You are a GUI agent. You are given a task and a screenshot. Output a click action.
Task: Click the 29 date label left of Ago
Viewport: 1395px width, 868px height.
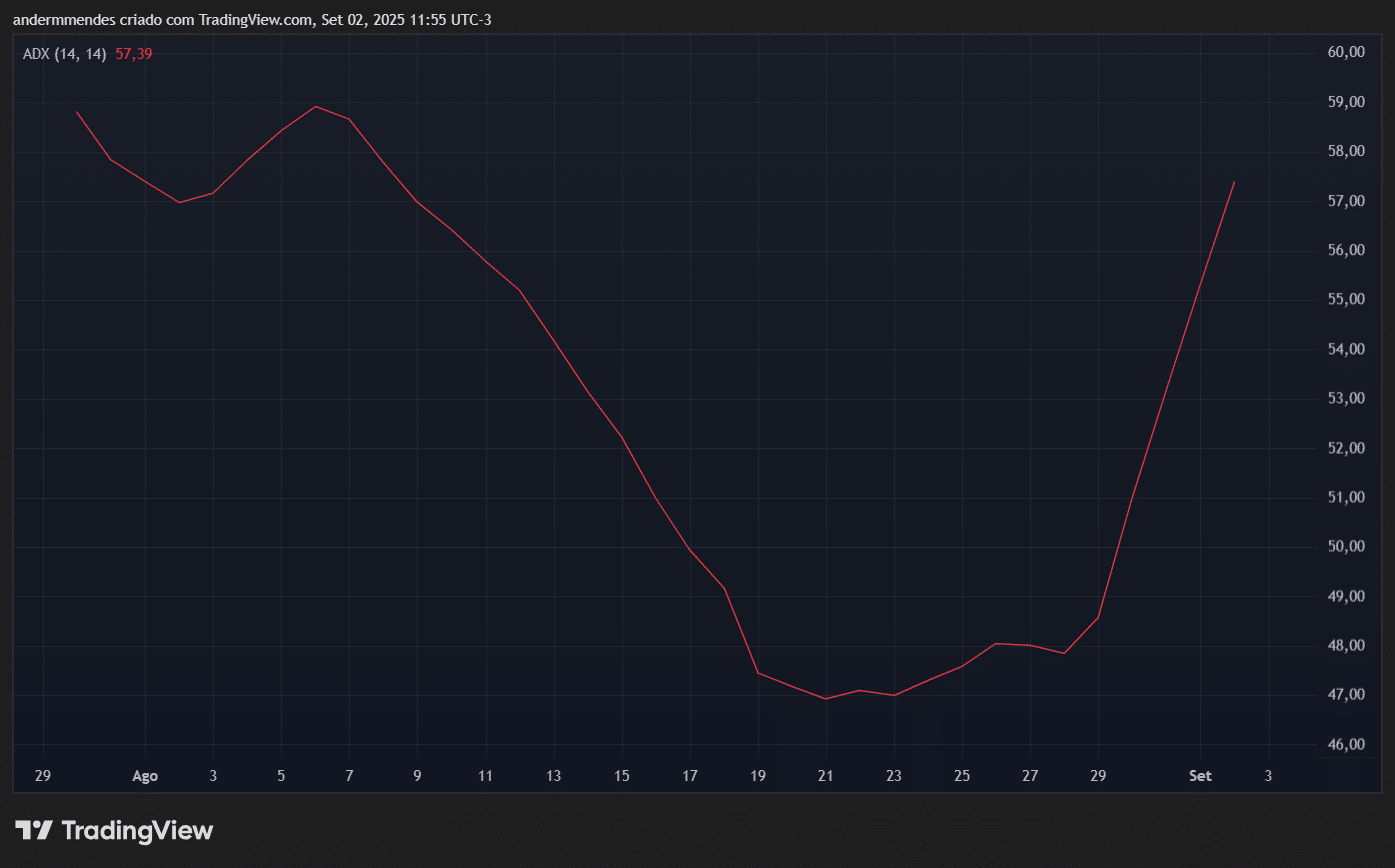[43, 775]
